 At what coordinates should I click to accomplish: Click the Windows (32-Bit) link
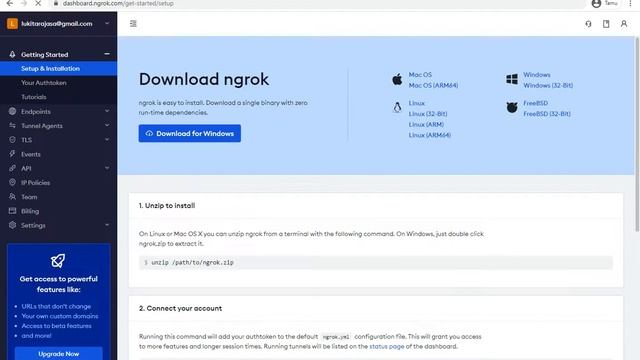pyautogui.click(x=548, y=85)
